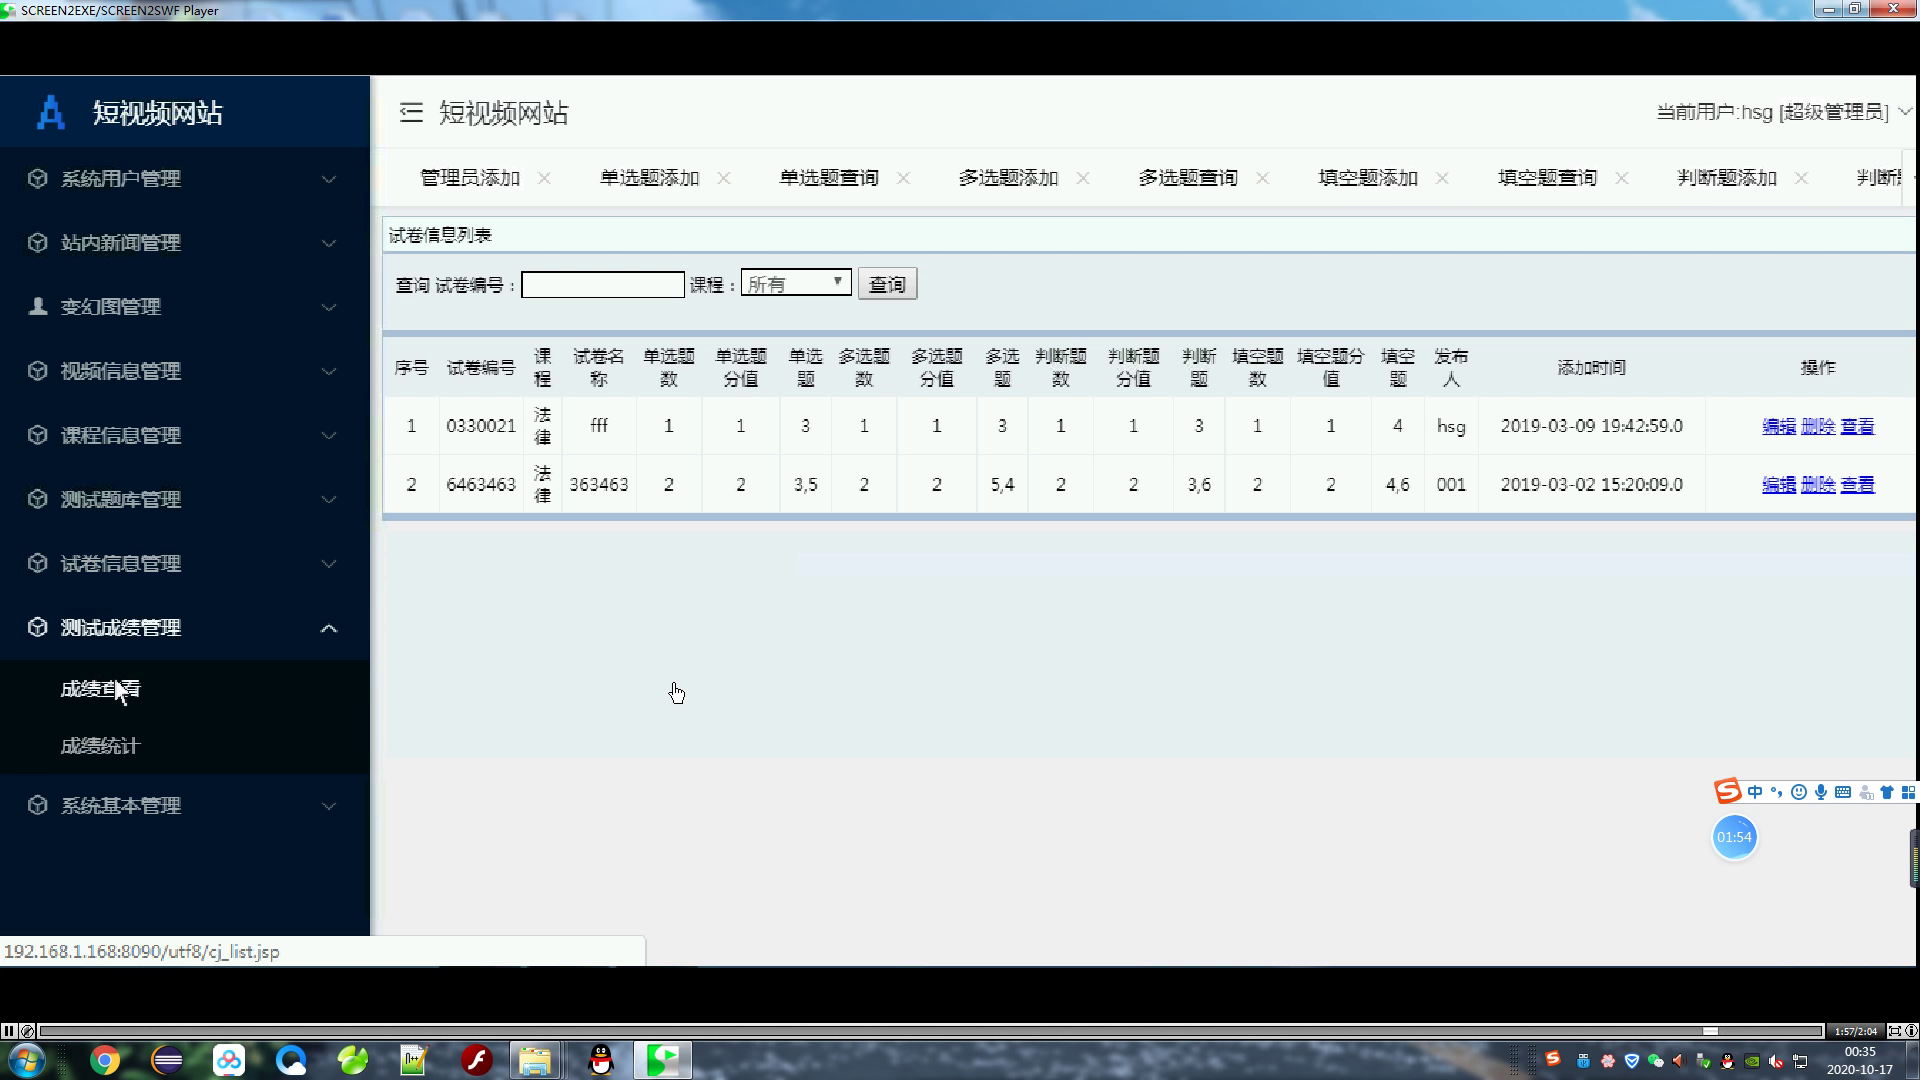Switch to 管理员添加 tab
1920x1080 pixels.
[470, 178]
